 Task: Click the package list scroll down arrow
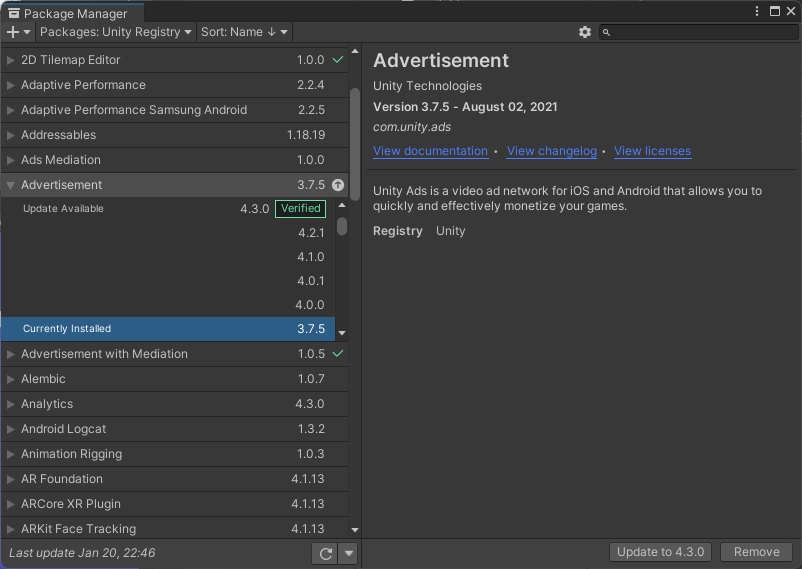pyautogui.click(x=354, y=530)
